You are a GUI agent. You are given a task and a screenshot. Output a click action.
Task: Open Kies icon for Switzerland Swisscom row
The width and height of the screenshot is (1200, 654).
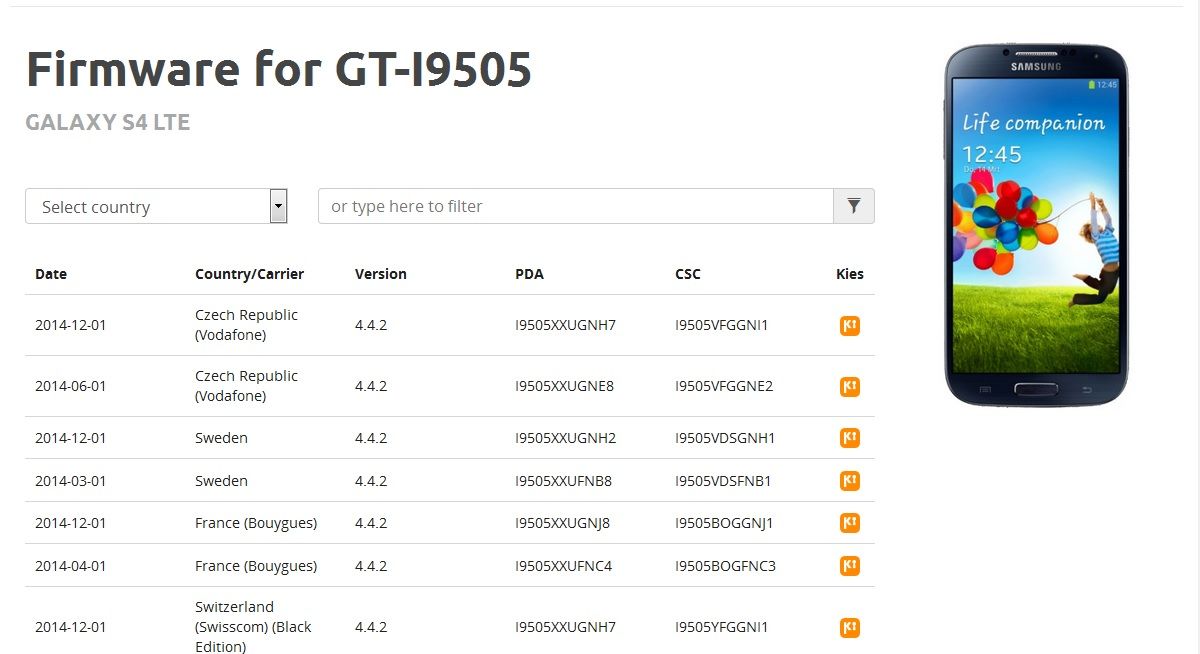coord(850,628)
